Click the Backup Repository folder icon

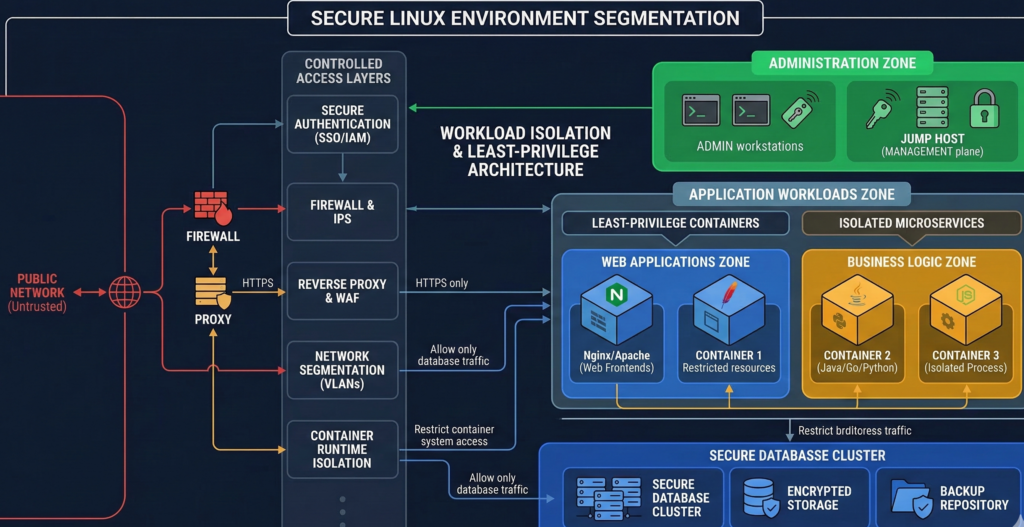coord(910,497)
